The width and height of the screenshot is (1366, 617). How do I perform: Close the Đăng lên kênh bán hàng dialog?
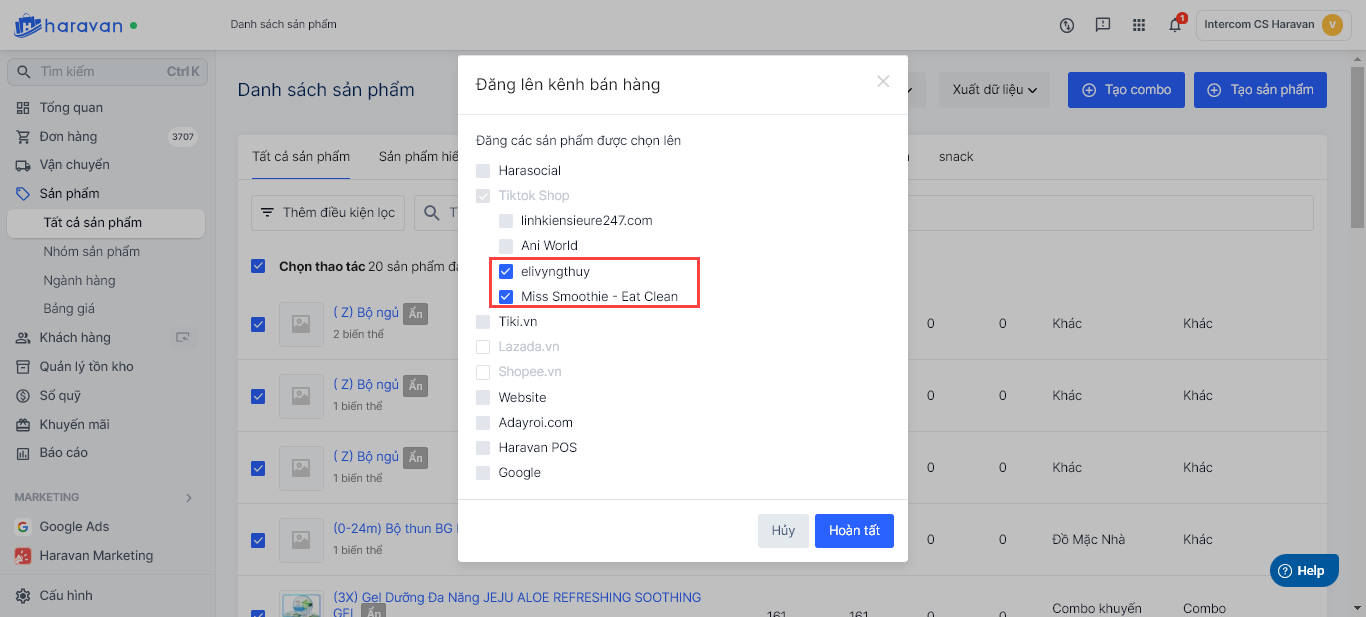tap(883, 82)
